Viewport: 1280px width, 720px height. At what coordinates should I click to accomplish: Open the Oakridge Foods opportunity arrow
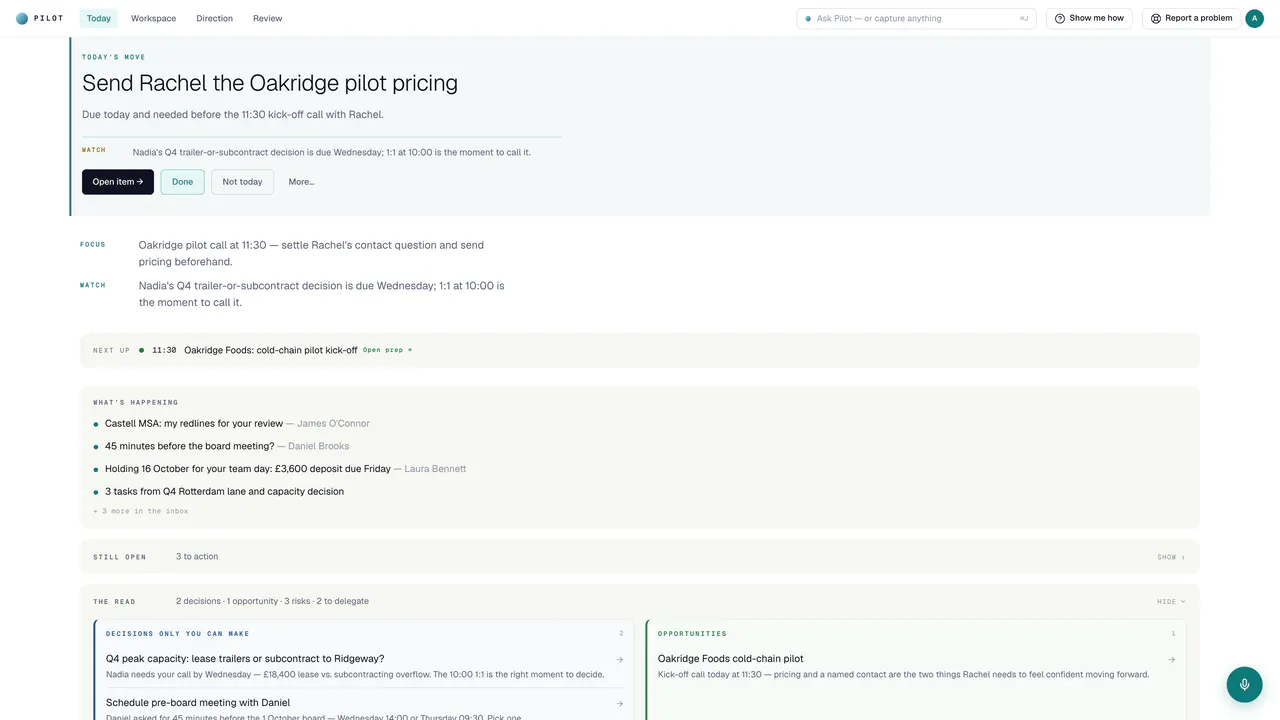click(1172, 659)
